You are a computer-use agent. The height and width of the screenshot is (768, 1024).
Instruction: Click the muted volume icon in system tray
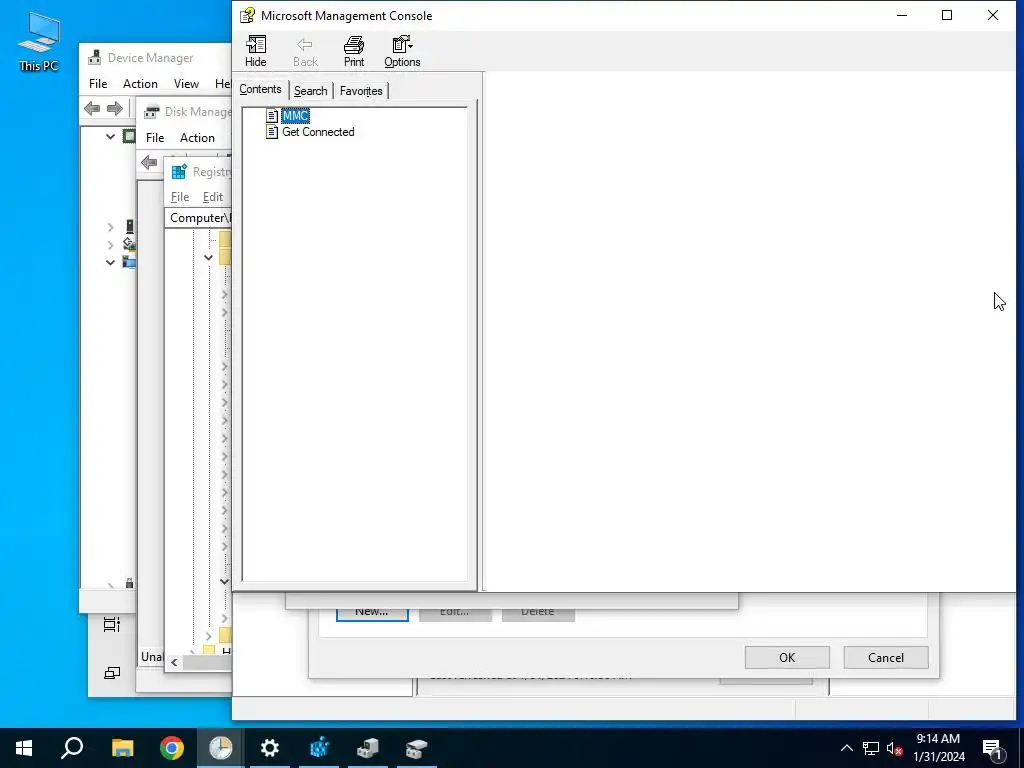[x=894, y=748]
